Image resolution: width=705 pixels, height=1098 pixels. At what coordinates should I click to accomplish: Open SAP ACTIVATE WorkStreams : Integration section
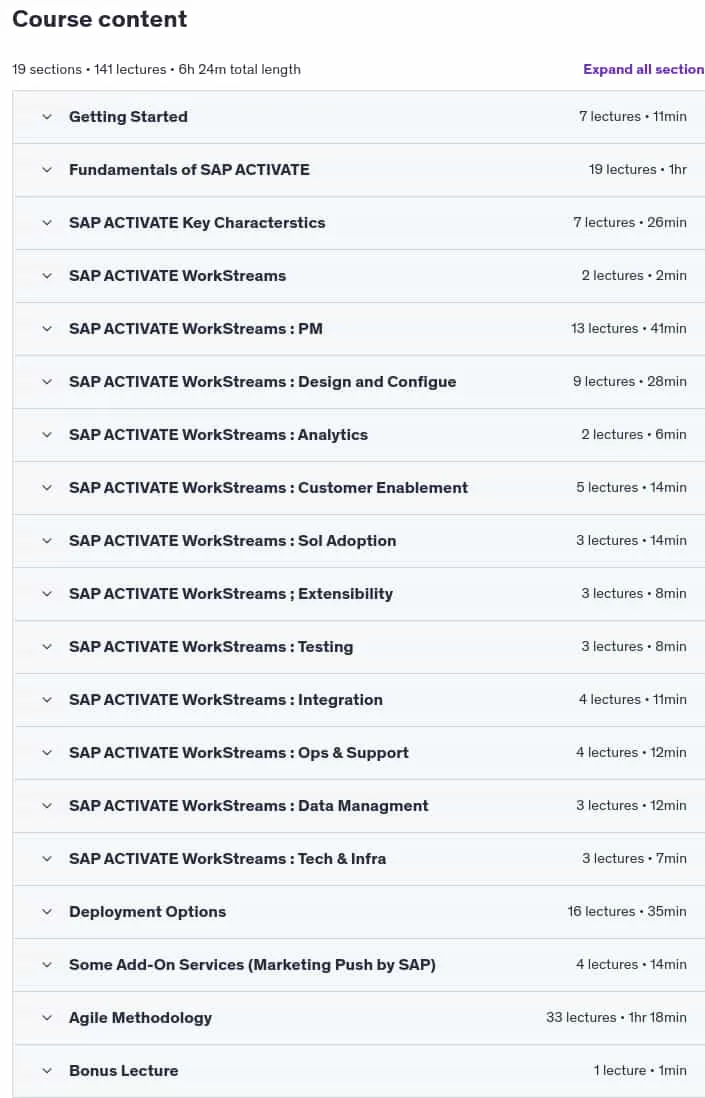(x=225, y=700)
